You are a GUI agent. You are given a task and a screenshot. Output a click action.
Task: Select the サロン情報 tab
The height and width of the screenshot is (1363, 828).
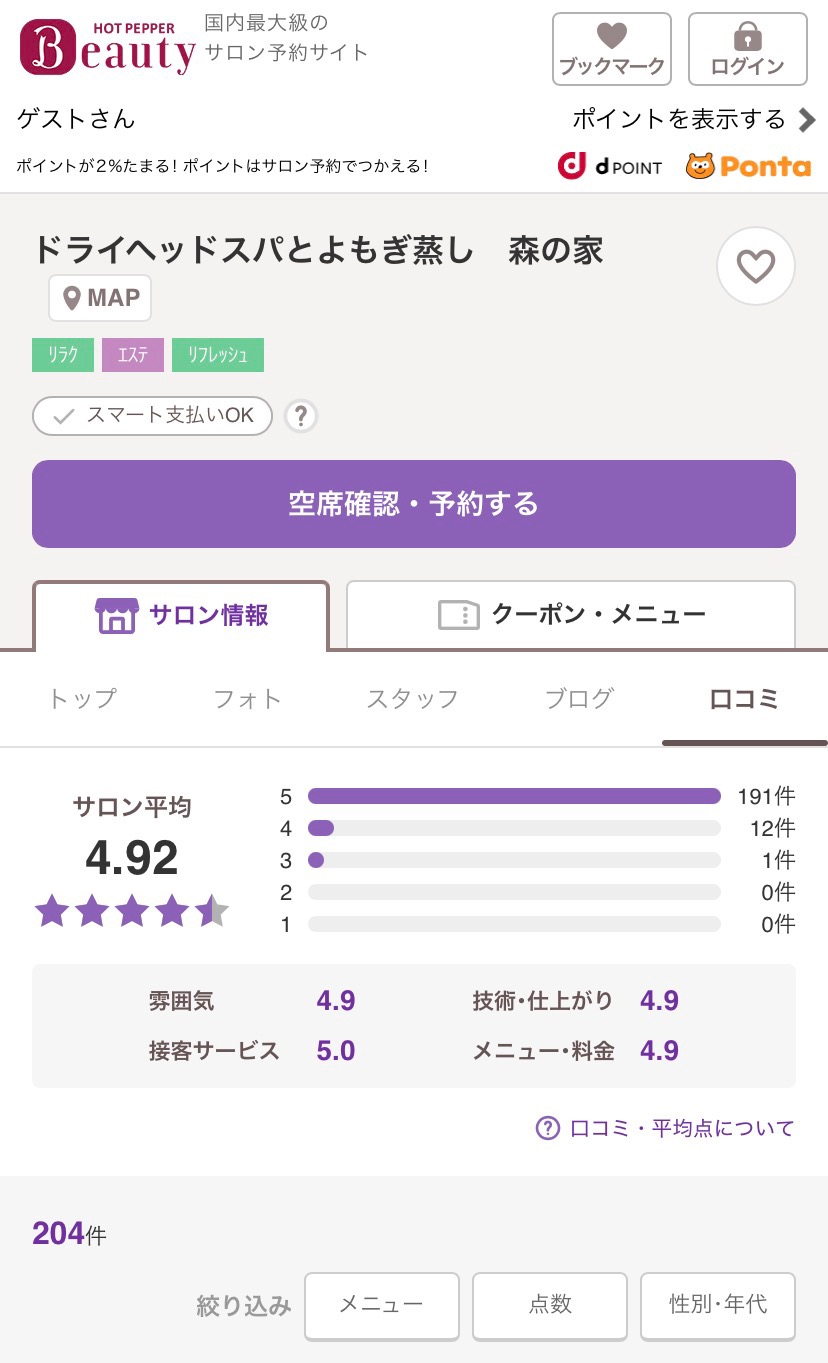pyautogui.click(x=181, y=615)
